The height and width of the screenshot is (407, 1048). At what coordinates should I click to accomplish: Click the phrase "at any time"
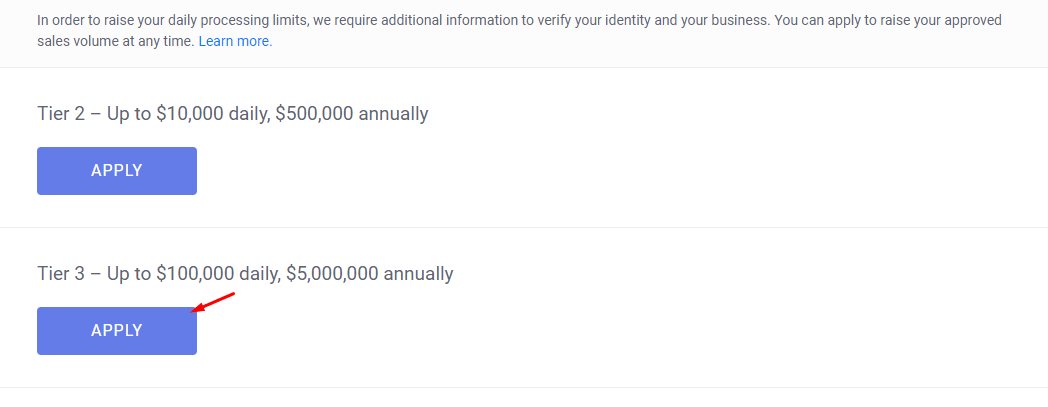coord(167,41)
